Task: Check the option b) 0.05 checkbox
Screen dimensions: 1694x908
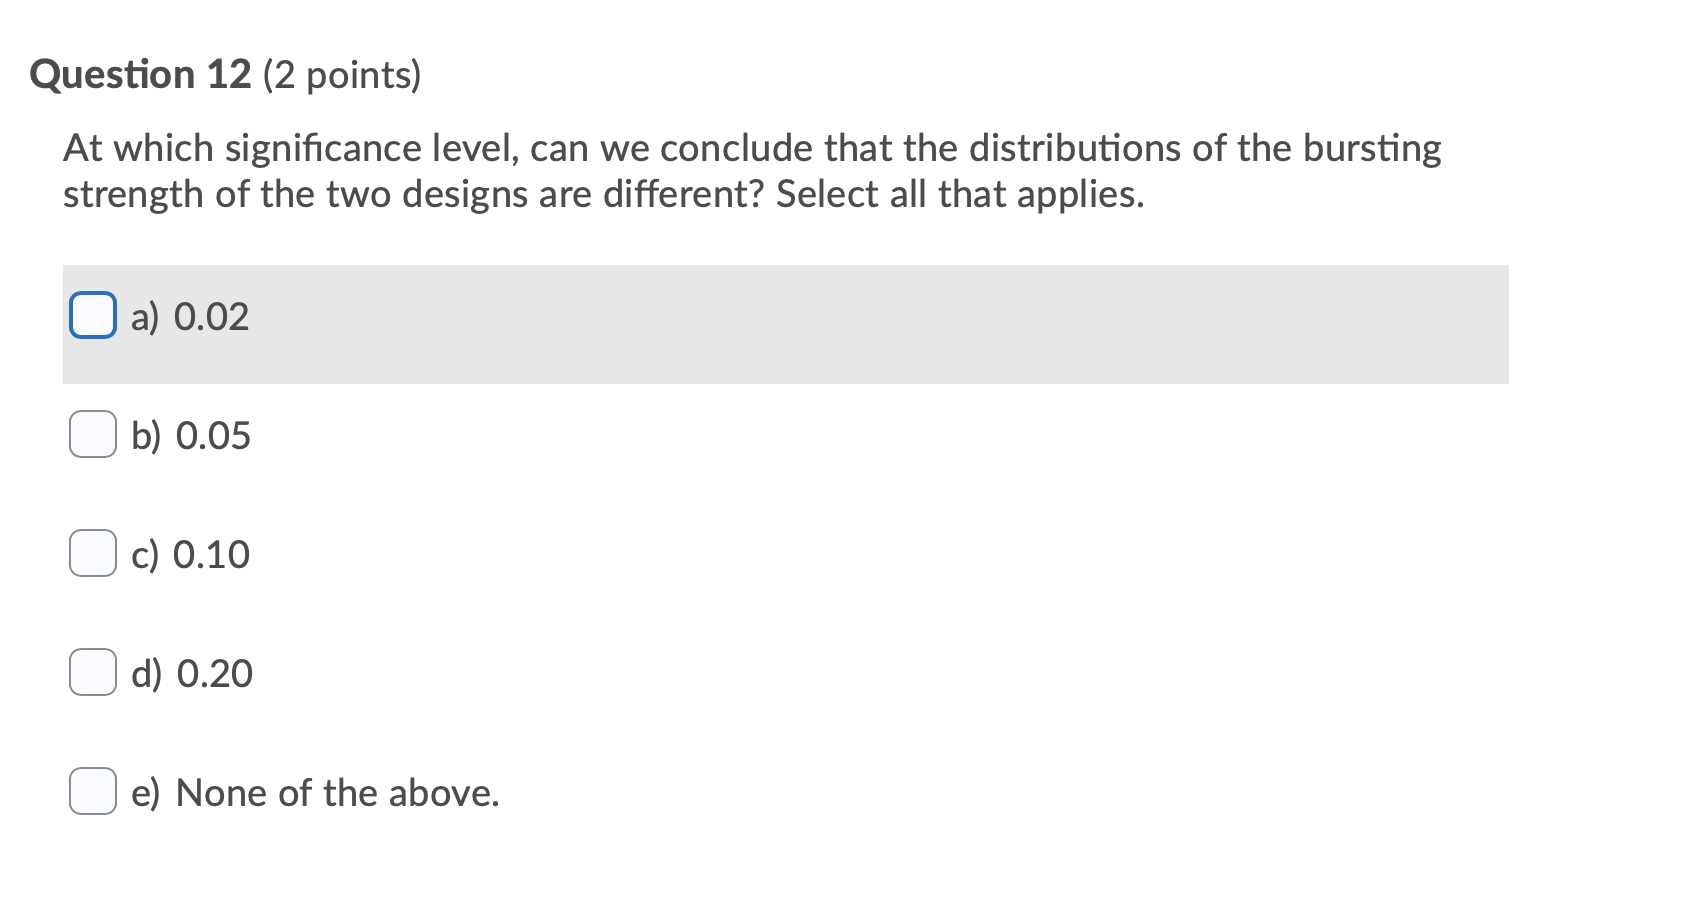Action: (x=91, y=435)
